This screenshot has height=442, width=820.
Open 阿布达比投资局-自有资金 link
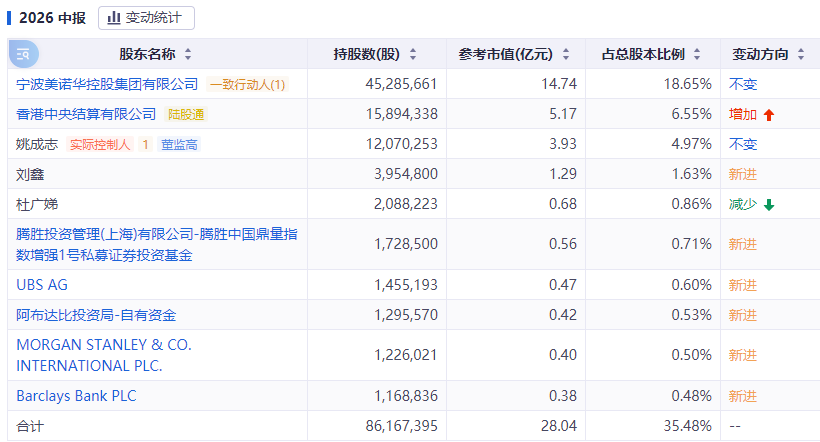tap(96, 315)
